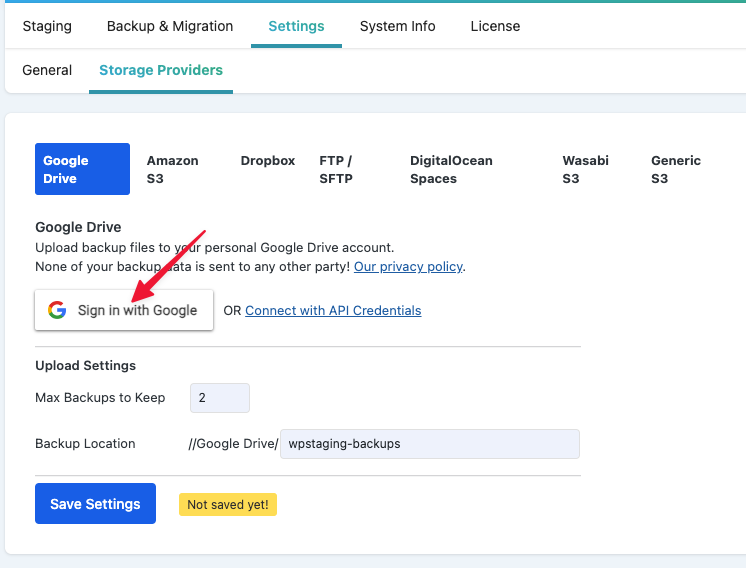Click the Google G logo icon
Viewport: 746px width, 568px height.
tap(57, 310)
